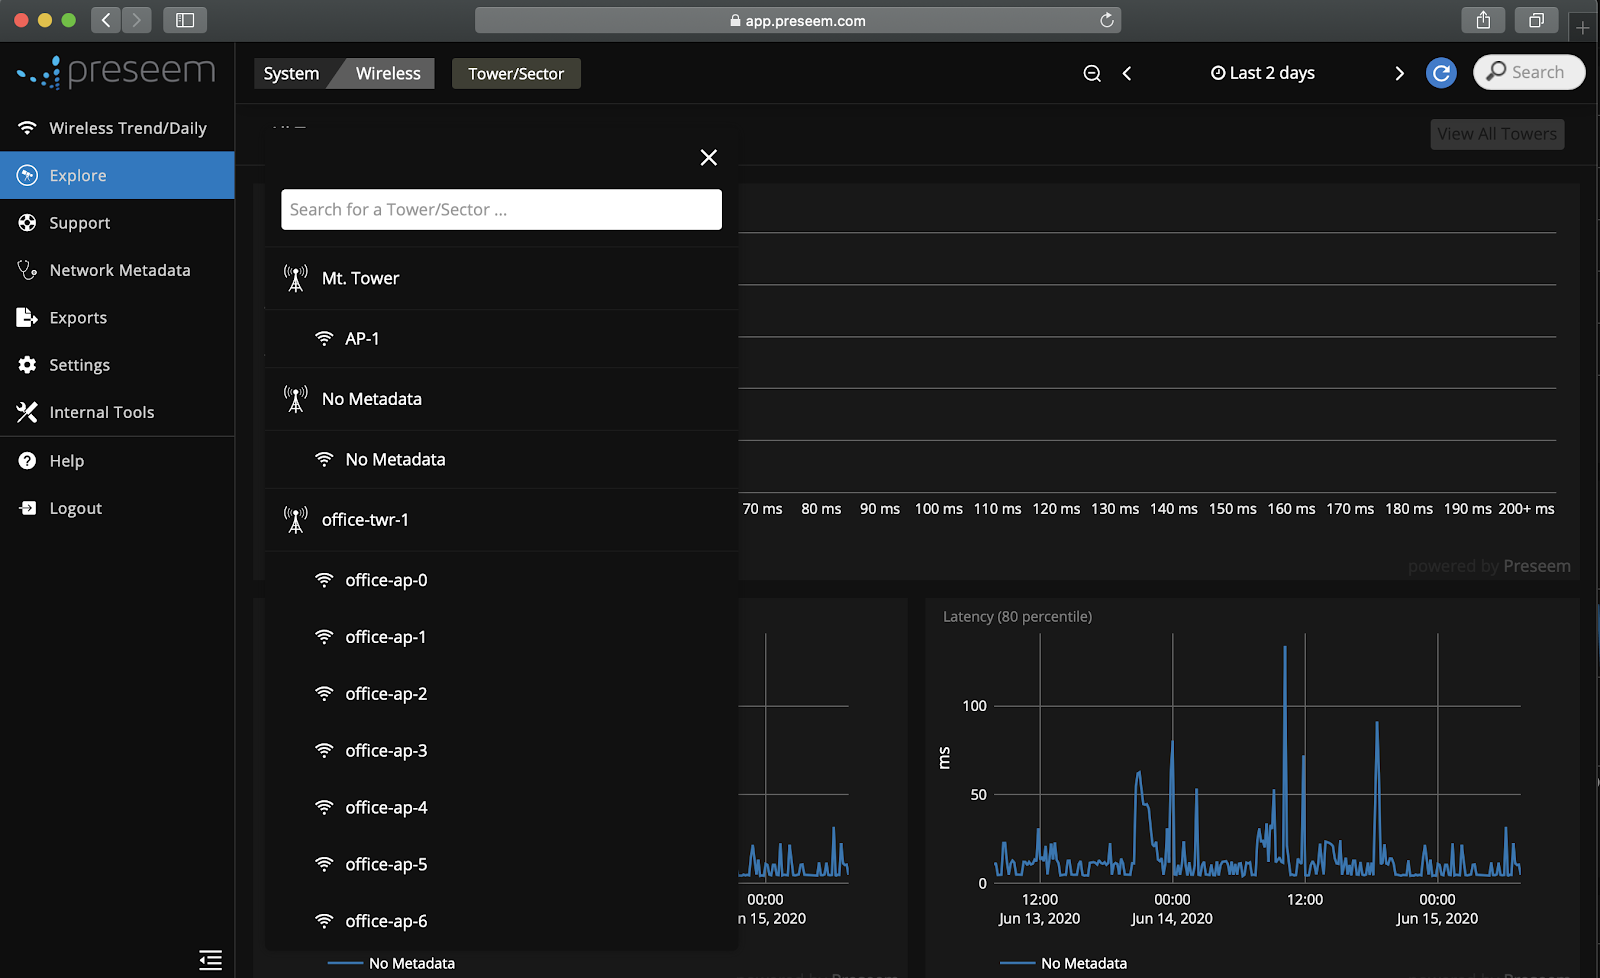Click the Search button in header
The image size is (1600, 978).
pos(1529,72)
